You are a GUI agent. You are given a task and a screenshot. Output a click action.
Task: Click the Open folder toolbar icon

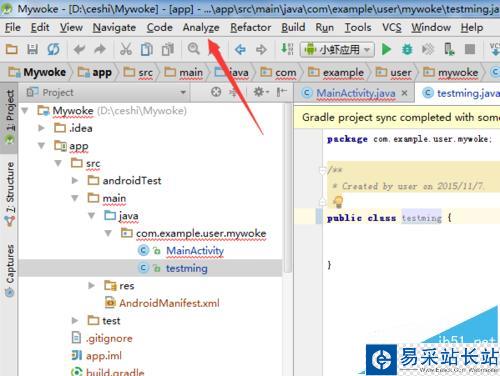click(x=12, y=49)
